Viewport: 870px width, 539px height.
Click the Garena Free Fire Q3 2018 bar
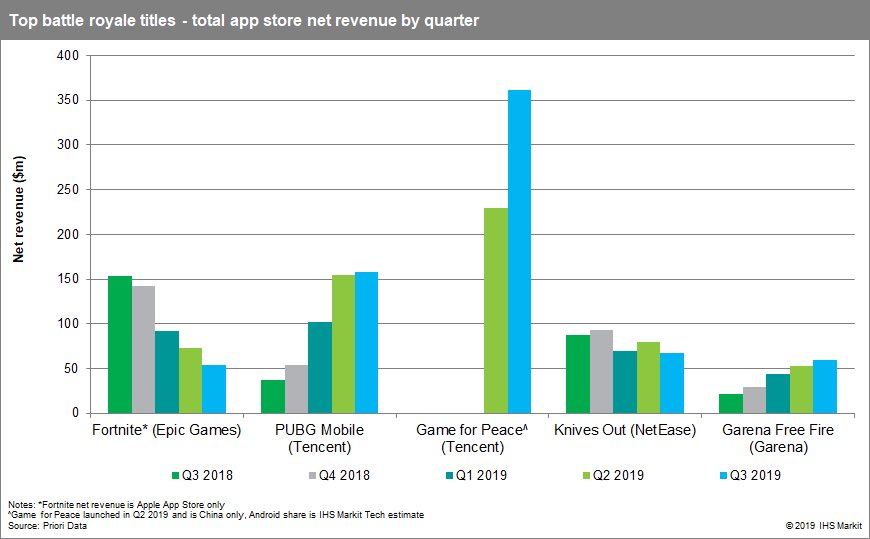[x=731, y=404]
